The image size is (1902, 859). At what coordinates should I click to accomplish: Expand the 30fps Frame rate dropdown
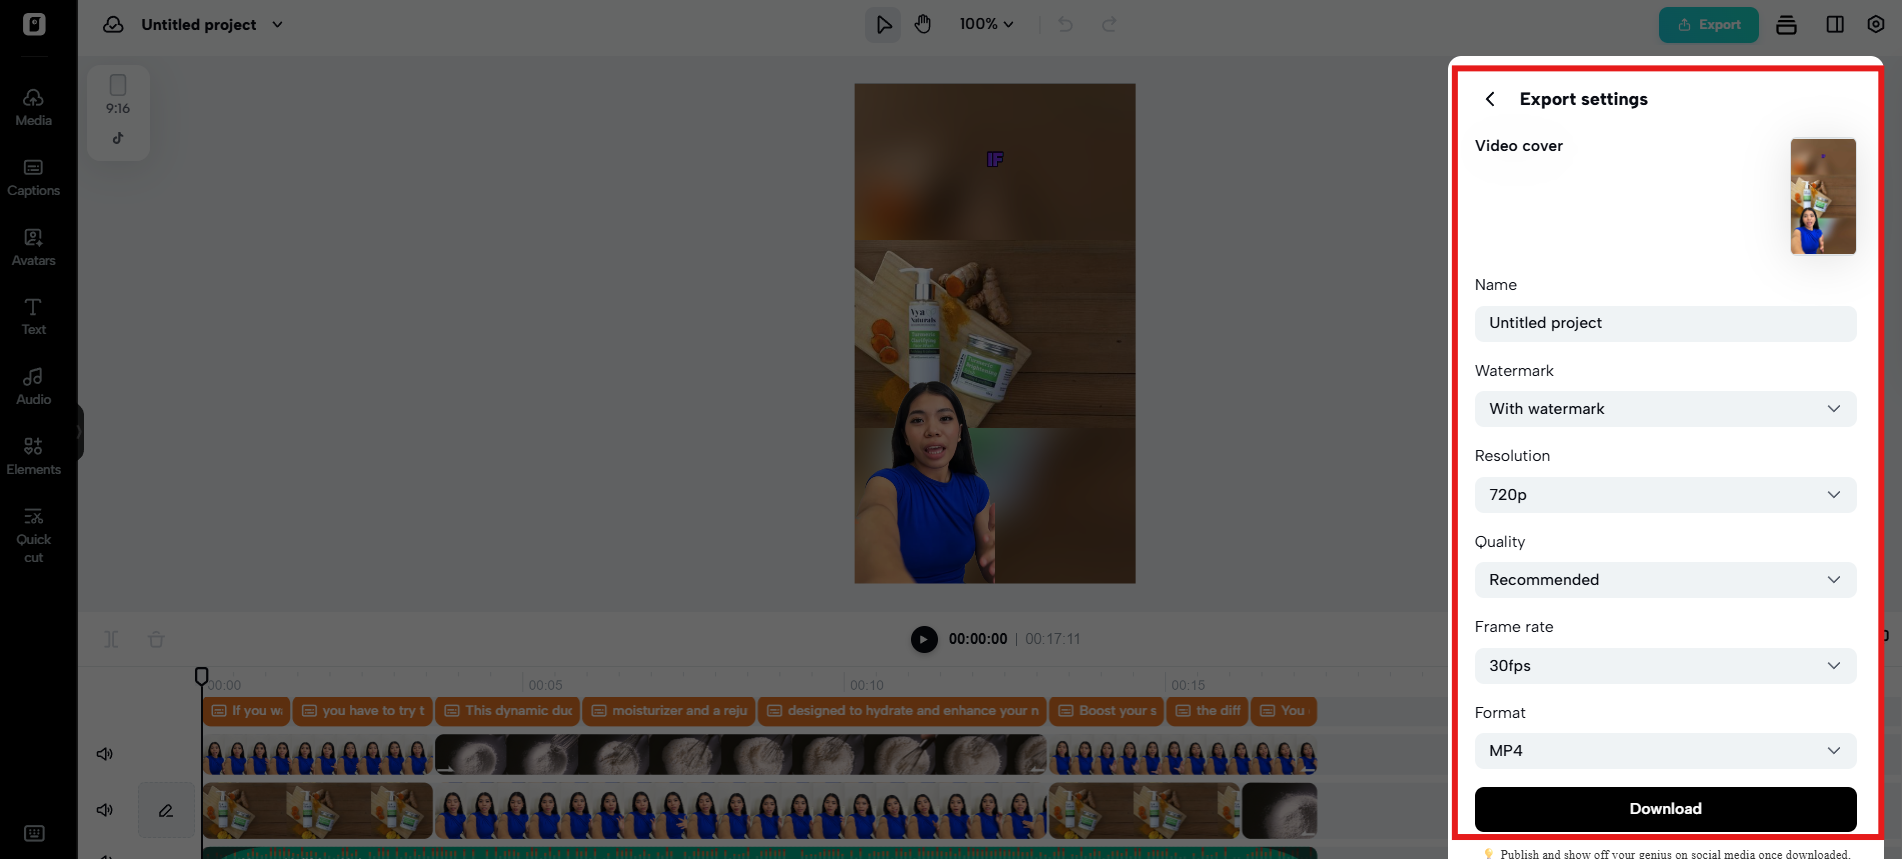[x=1665, y=666]
